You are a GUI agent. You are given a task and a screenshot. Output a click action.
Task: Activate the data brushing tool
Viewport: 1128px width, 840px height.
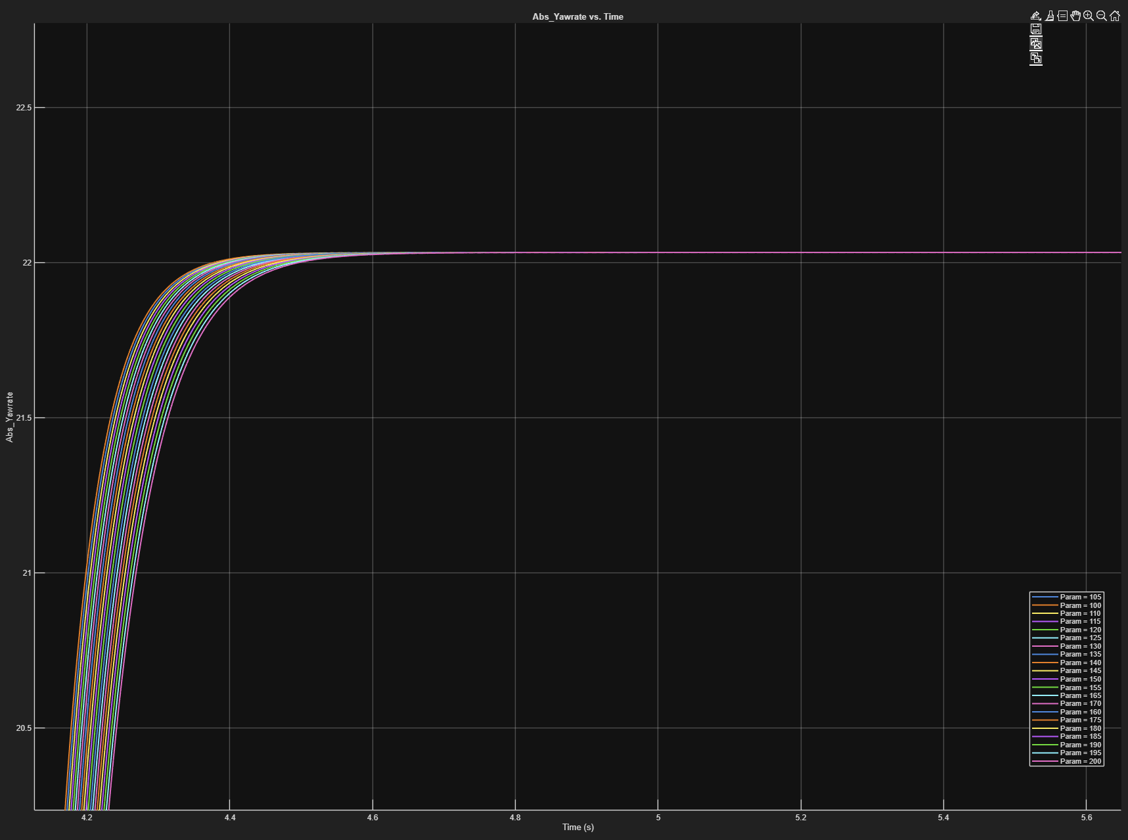(1050, 16)
